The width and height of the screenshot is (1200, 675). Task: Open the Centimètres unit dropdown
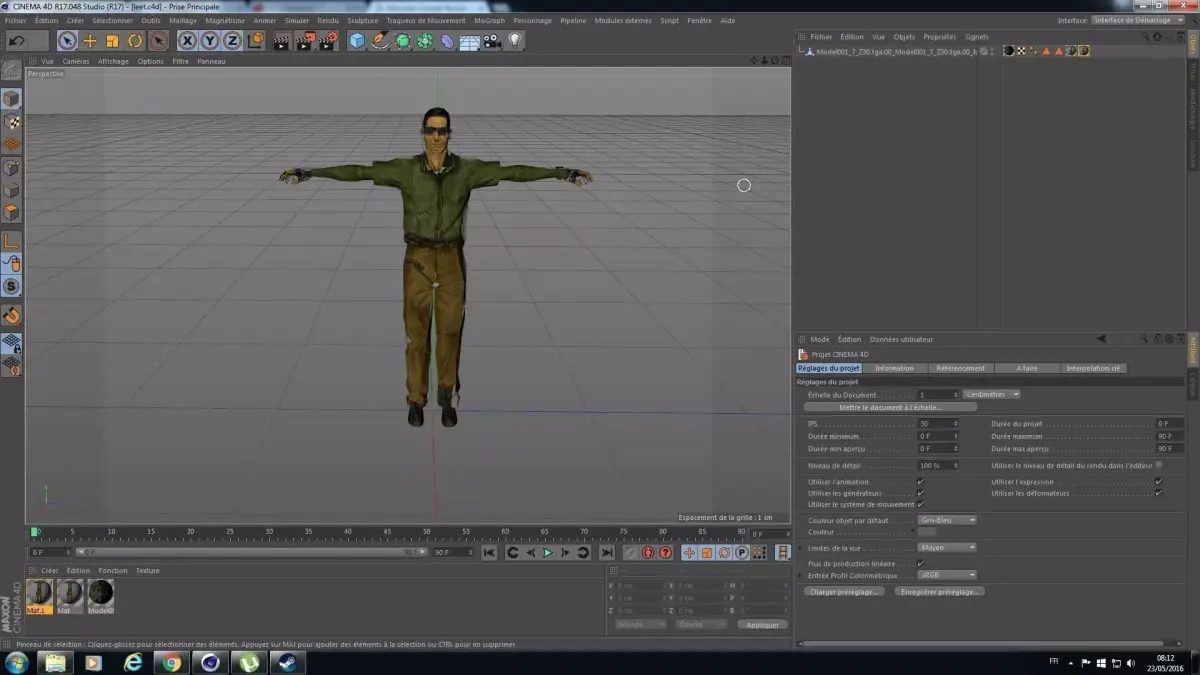(x=991, y=395)
